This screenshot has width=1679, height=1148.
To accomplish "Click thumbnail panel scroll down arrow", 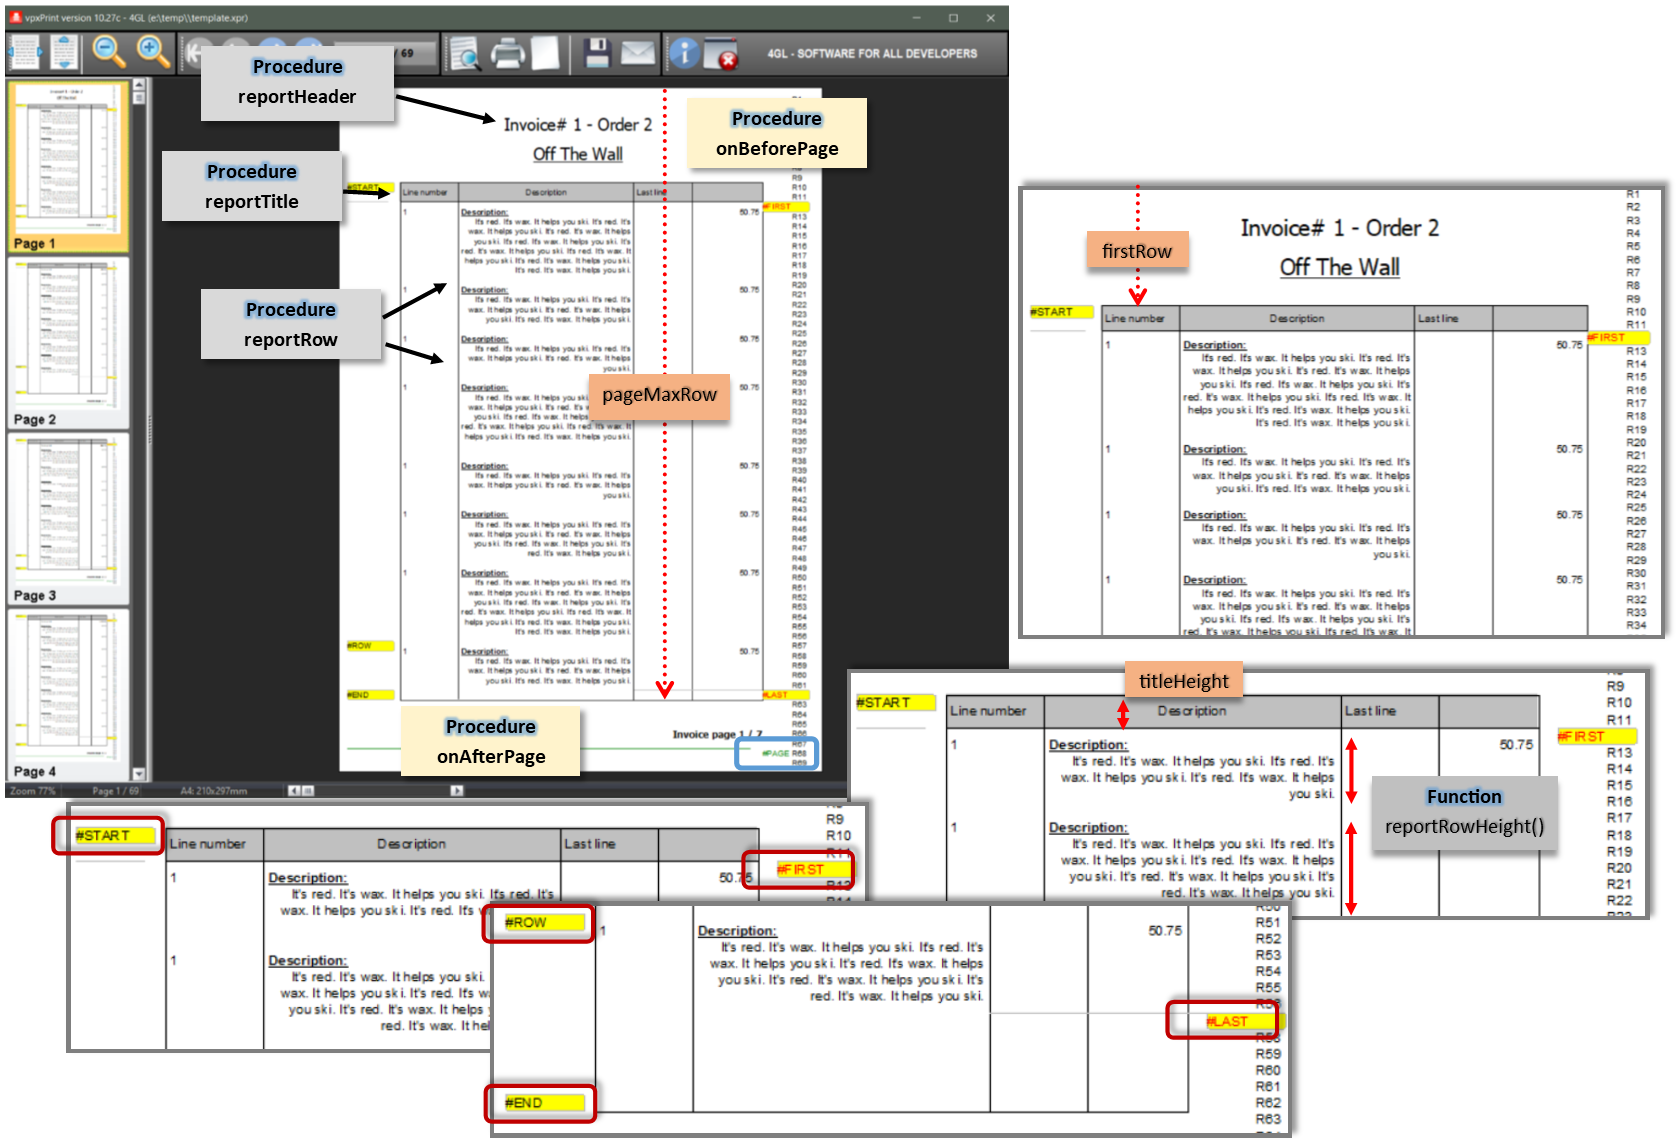I will point(139,774).
